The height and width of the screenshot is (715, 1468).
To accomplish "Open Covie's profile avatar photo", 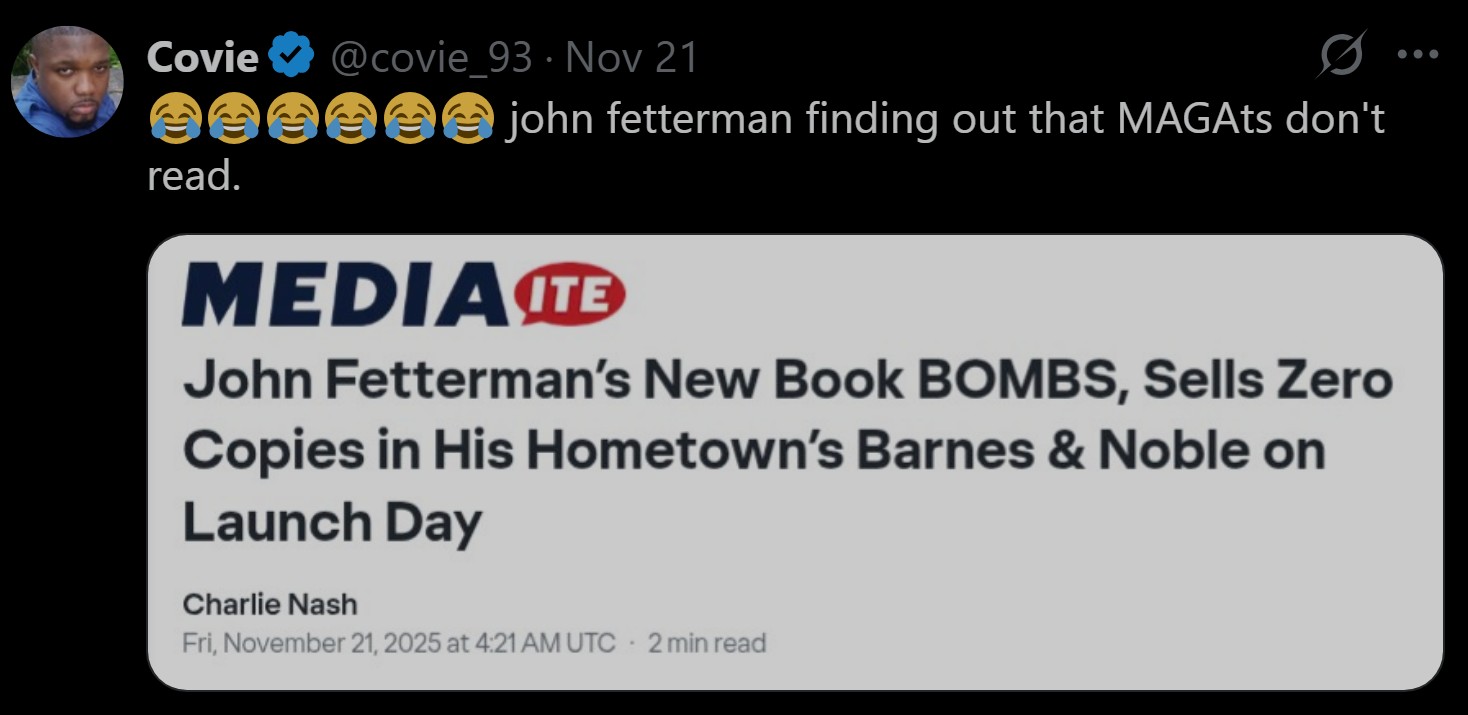I will tap(66, 82).
